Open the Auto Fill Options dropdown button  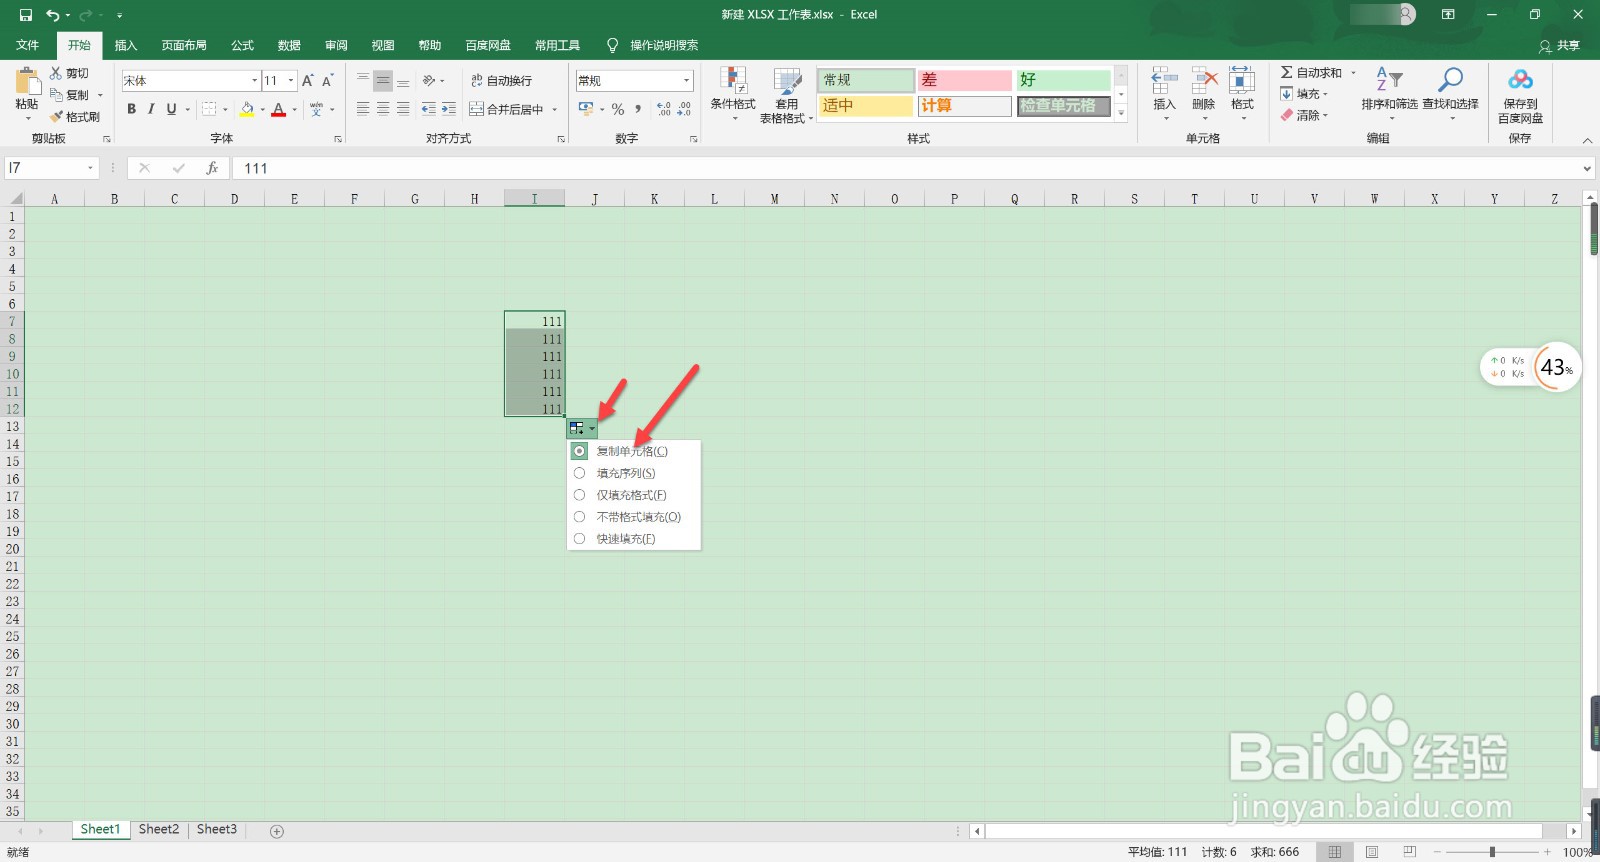tap(582, 428)
